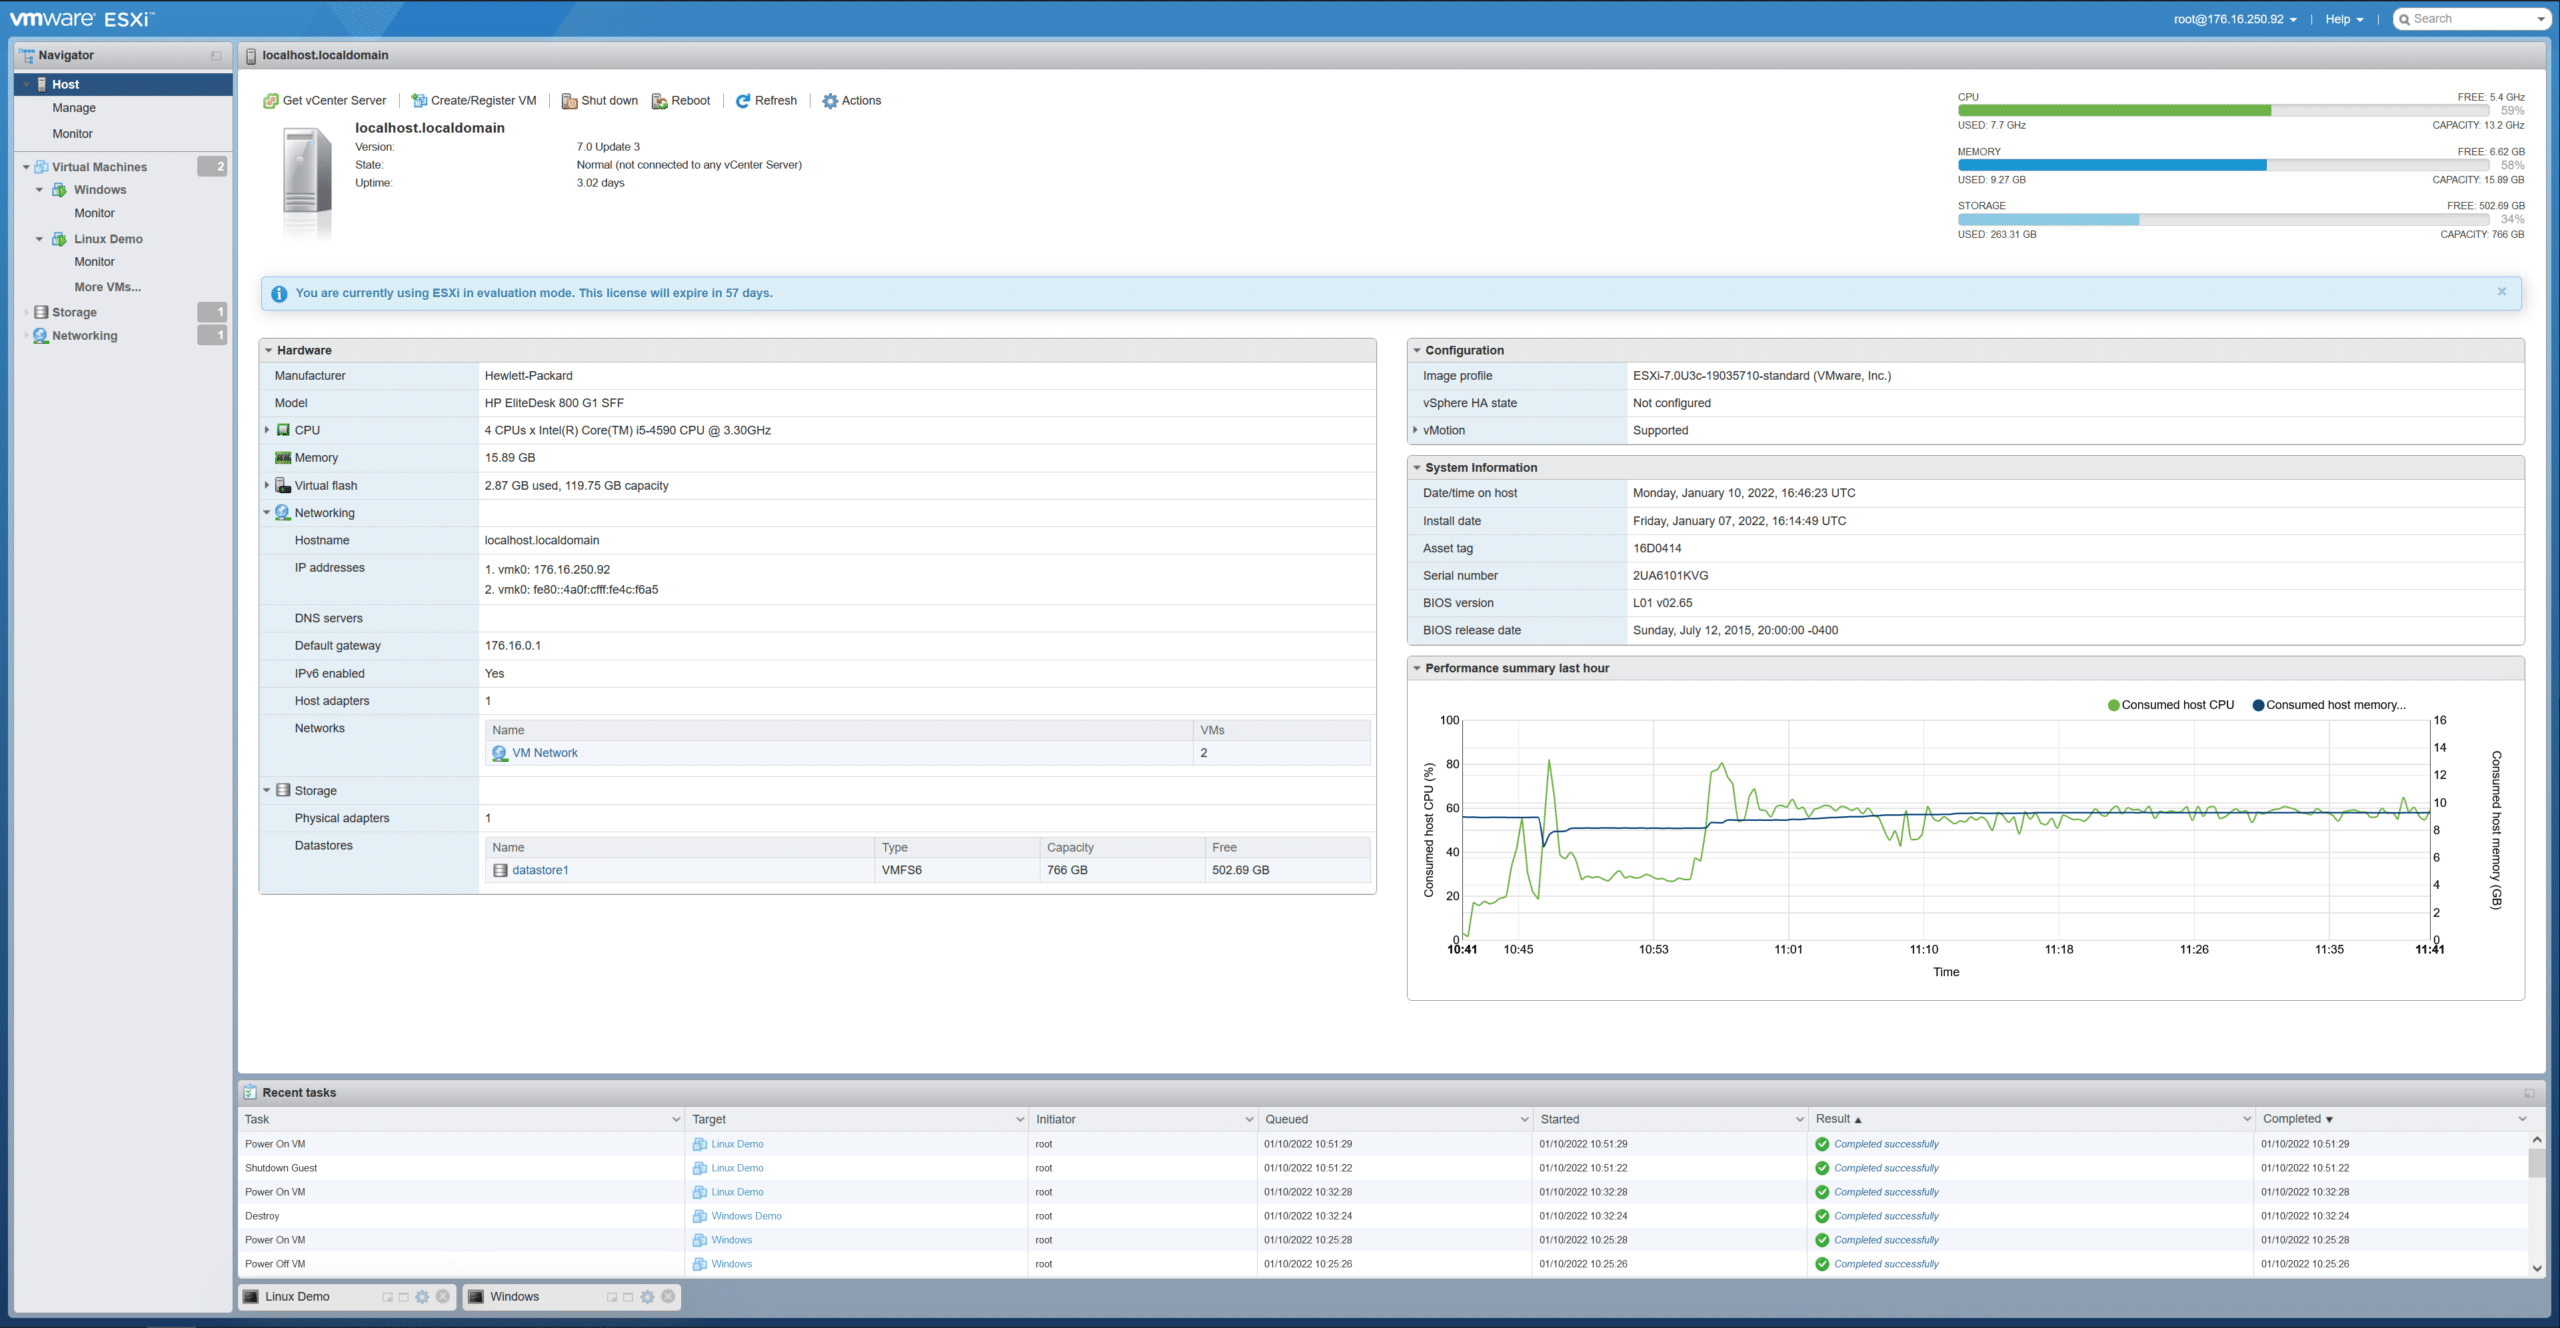Click the info icon in evaluation banner

(279, 294)
